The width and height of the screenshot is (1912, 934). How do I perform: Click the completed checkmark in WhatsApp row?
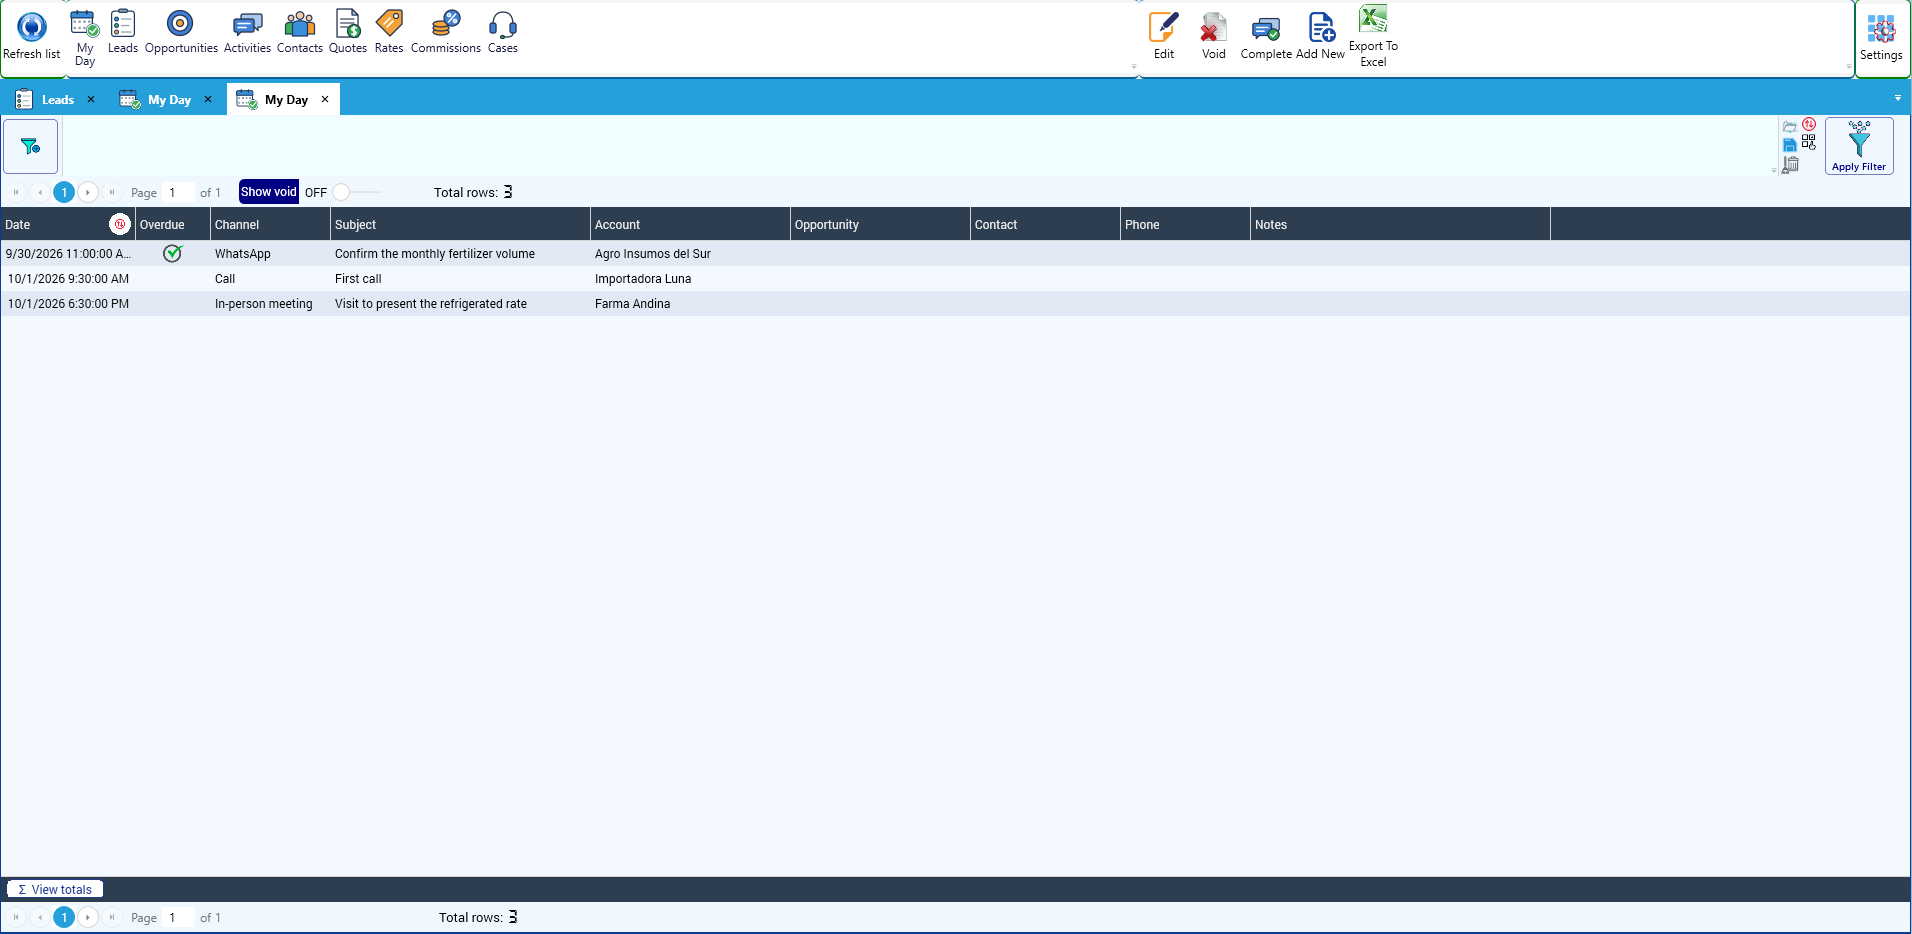(x=173, y=253)
